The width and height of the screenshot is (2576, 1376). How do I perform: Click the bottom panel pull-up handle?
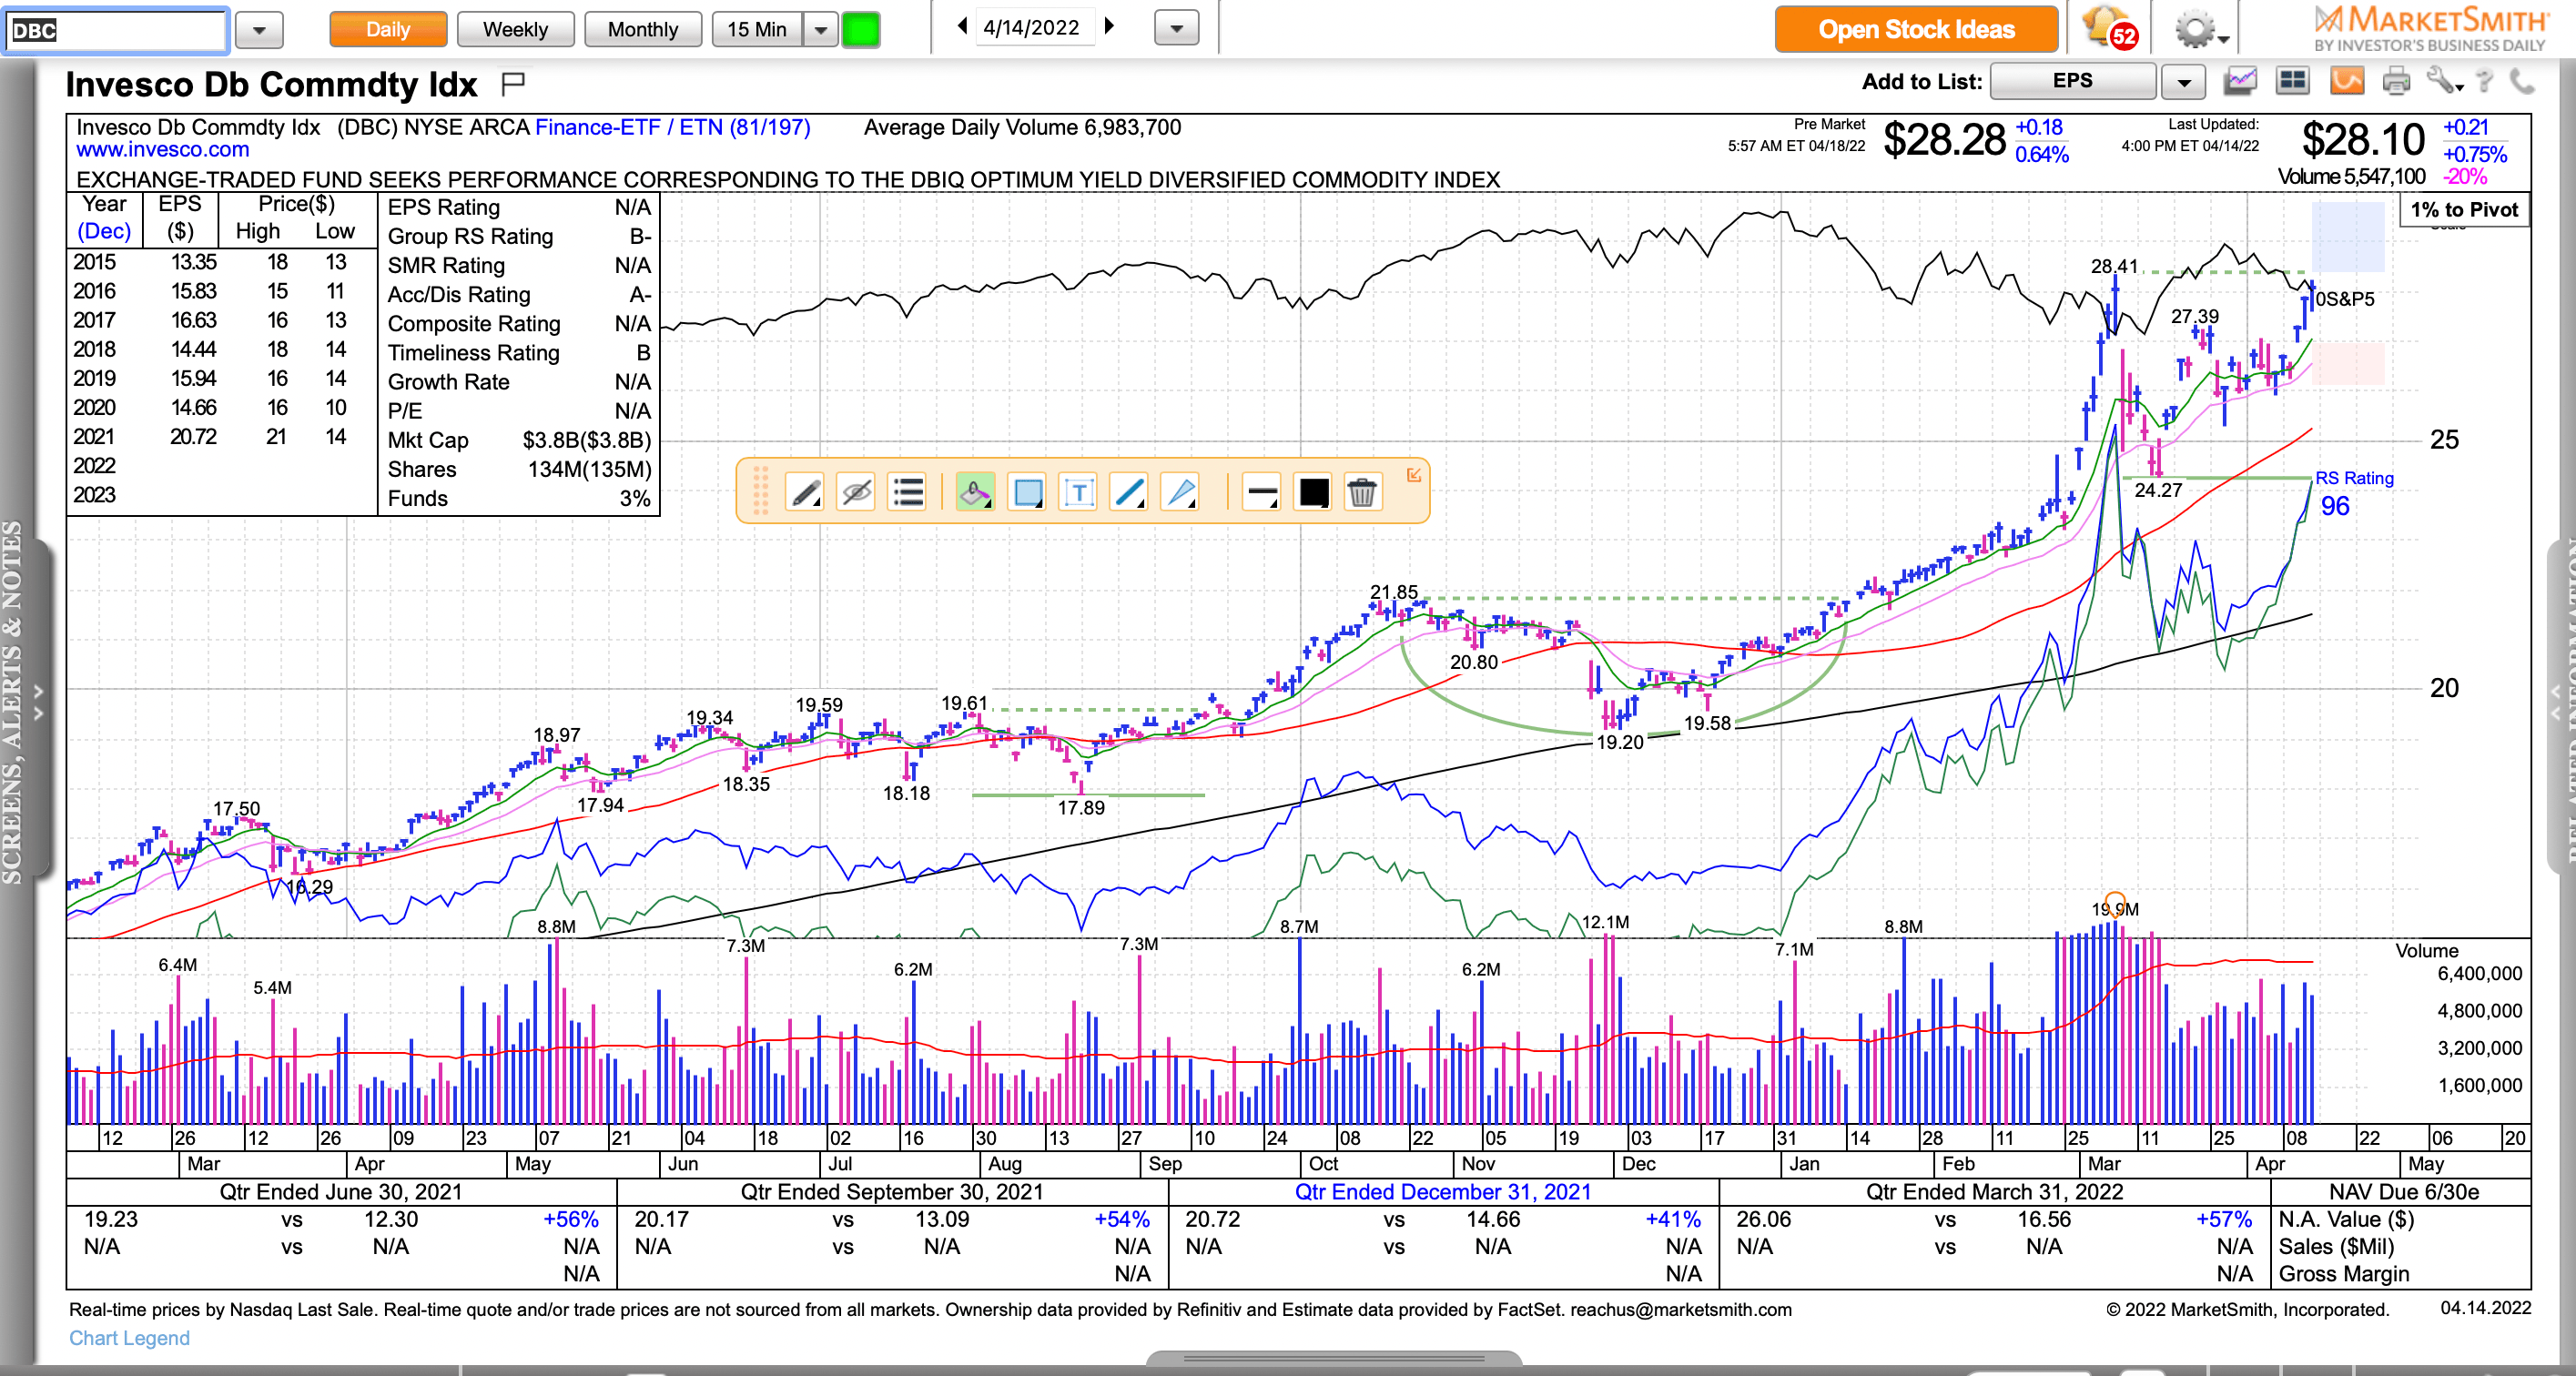click(x=1333, y=1358)
